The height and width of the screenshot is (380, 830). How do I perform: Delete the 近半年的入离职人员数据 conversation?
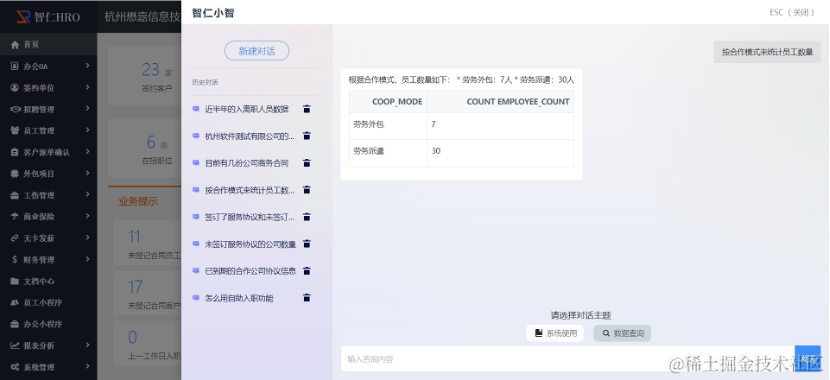306,109
